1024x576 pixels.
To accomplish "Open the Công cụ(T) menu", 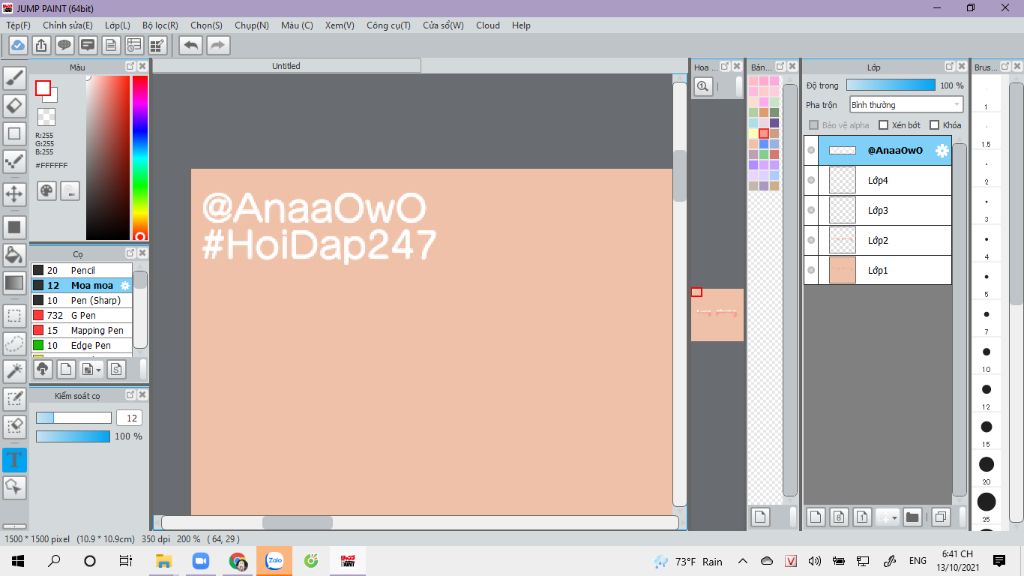I will 389,25.
